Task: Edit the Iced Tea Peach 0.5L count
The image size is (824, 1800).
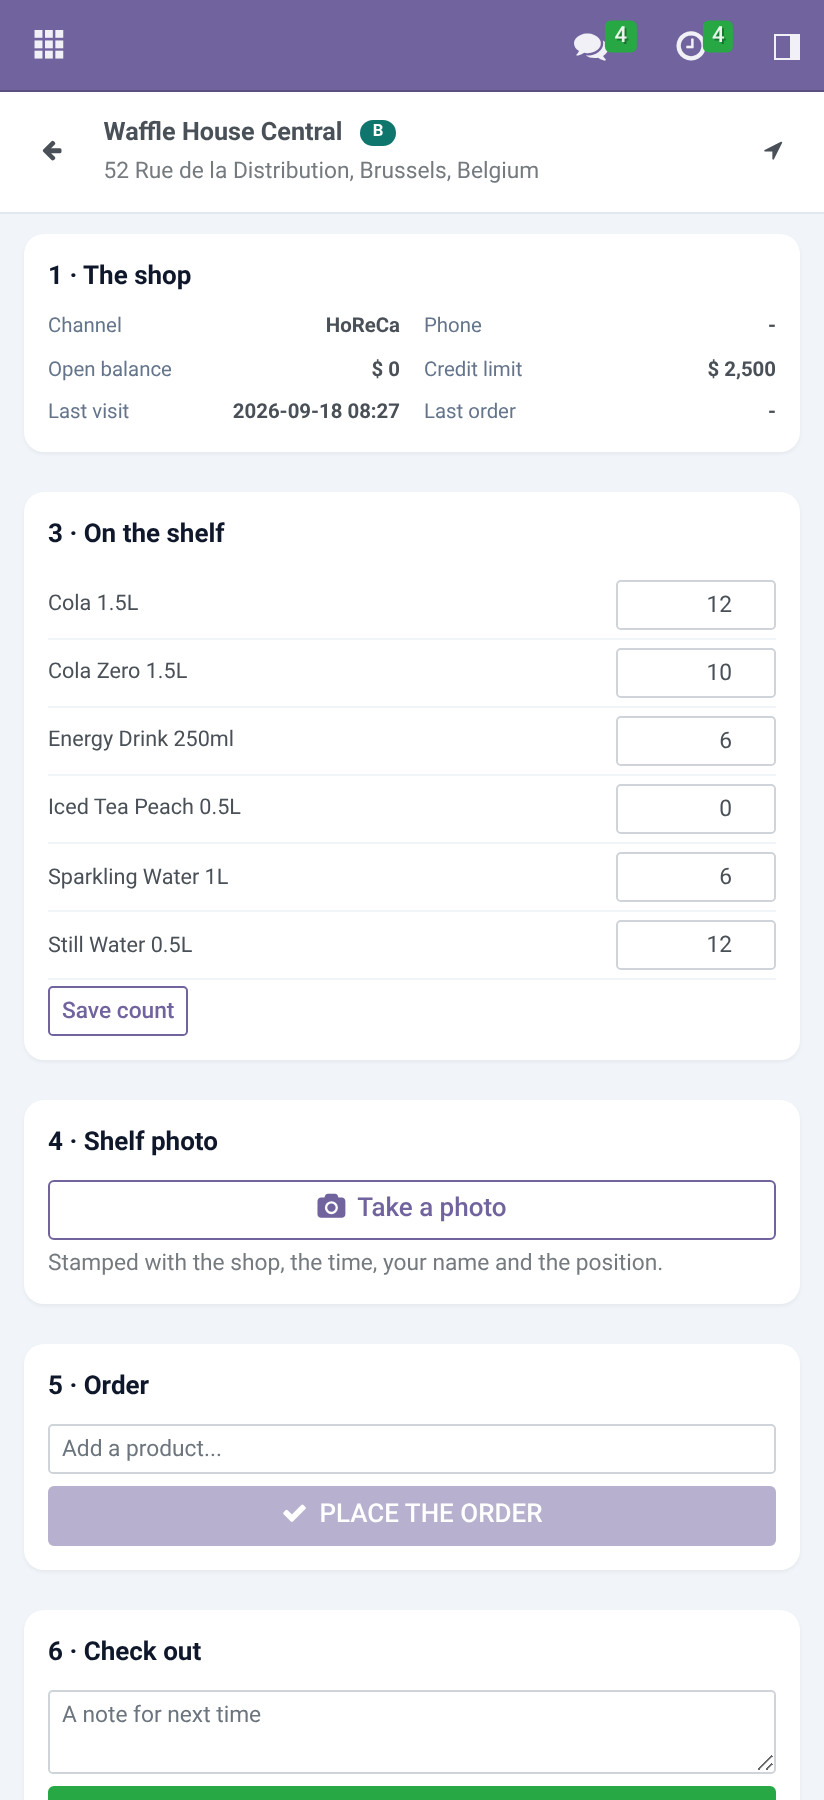Action: click(696, 809)
